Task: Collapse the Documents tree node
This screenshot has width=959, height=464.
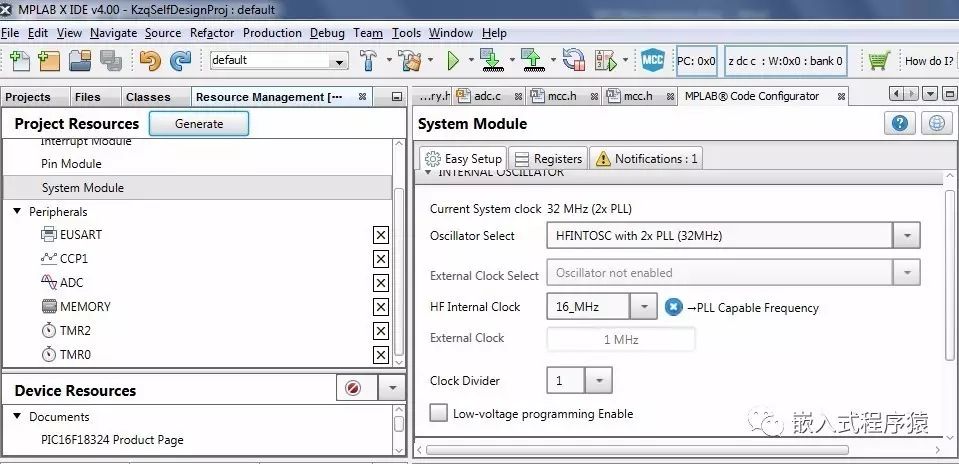Action: point(17,416)
